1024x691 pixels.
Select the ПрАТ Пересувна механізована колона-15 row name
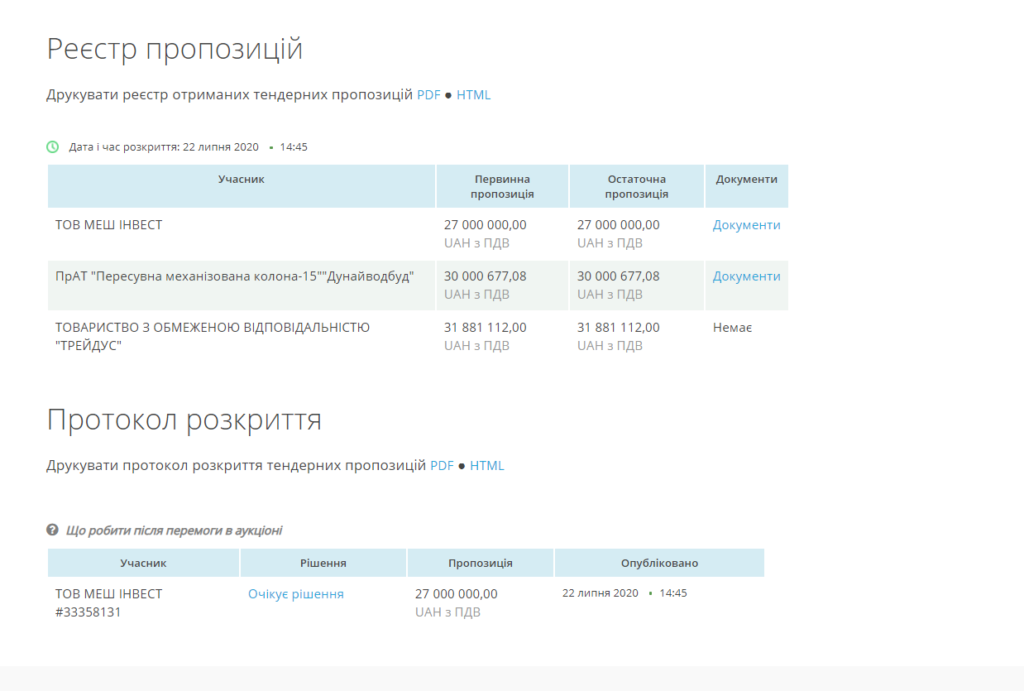click(234, 276)
